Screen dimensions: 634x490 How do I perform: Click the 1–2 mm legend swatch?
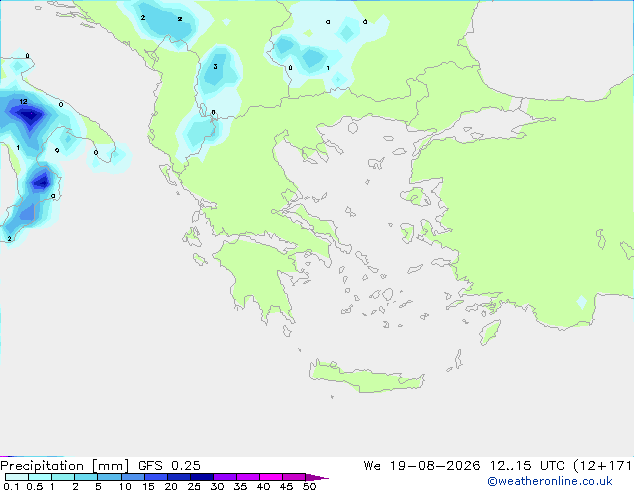[63, 477]
